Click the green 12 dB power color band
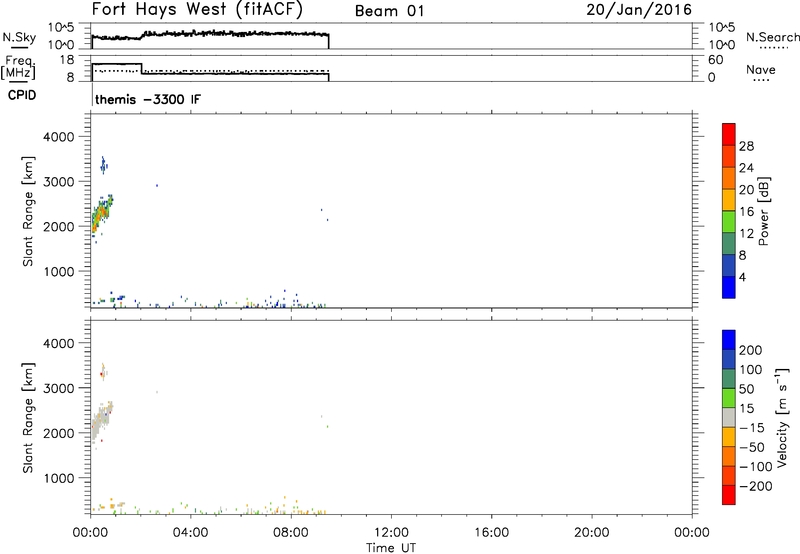Image resolution: width=800 pixels, height=554 pixels. point(729,221)
